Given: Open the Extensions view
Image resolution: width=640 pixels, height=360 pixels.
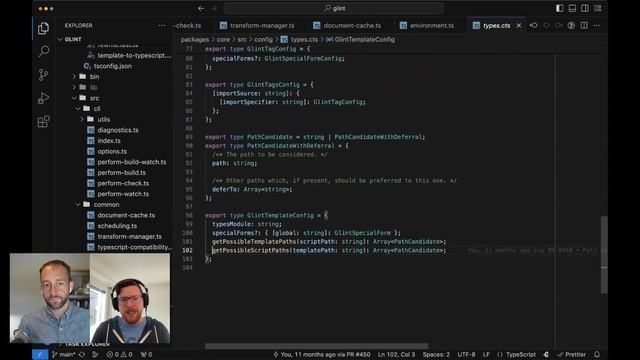Looking at the screenshot, I should point(43,121).
